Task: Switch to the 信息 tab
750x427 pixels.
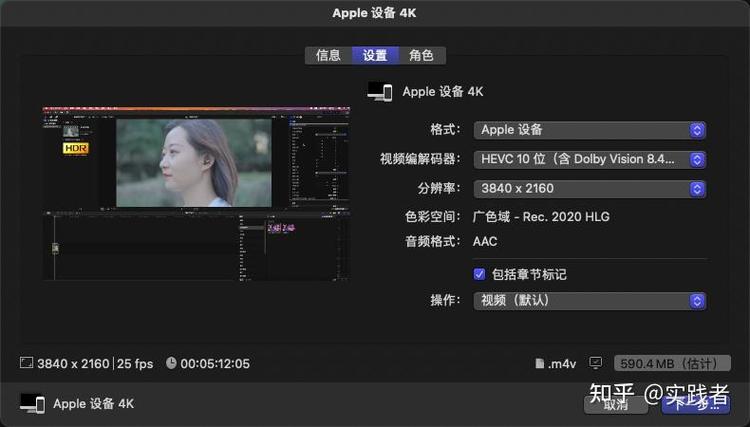Action: [328, 55]
